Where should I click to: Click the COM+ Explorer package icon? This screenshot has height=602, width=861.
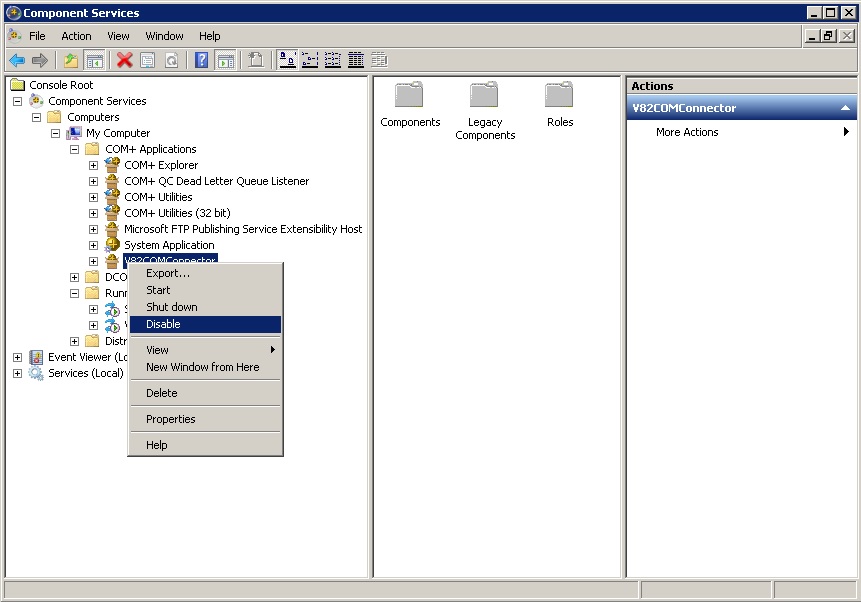point(112,164)
